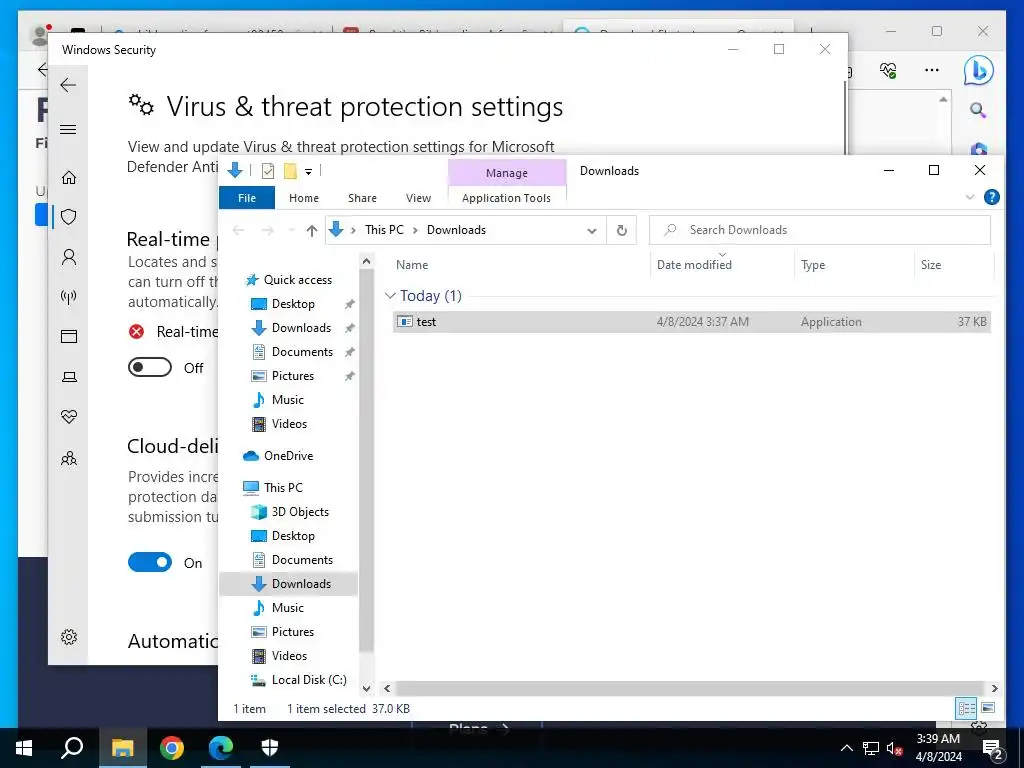
Task: Sort by Type column header
Action: click(x=813, y=264)
